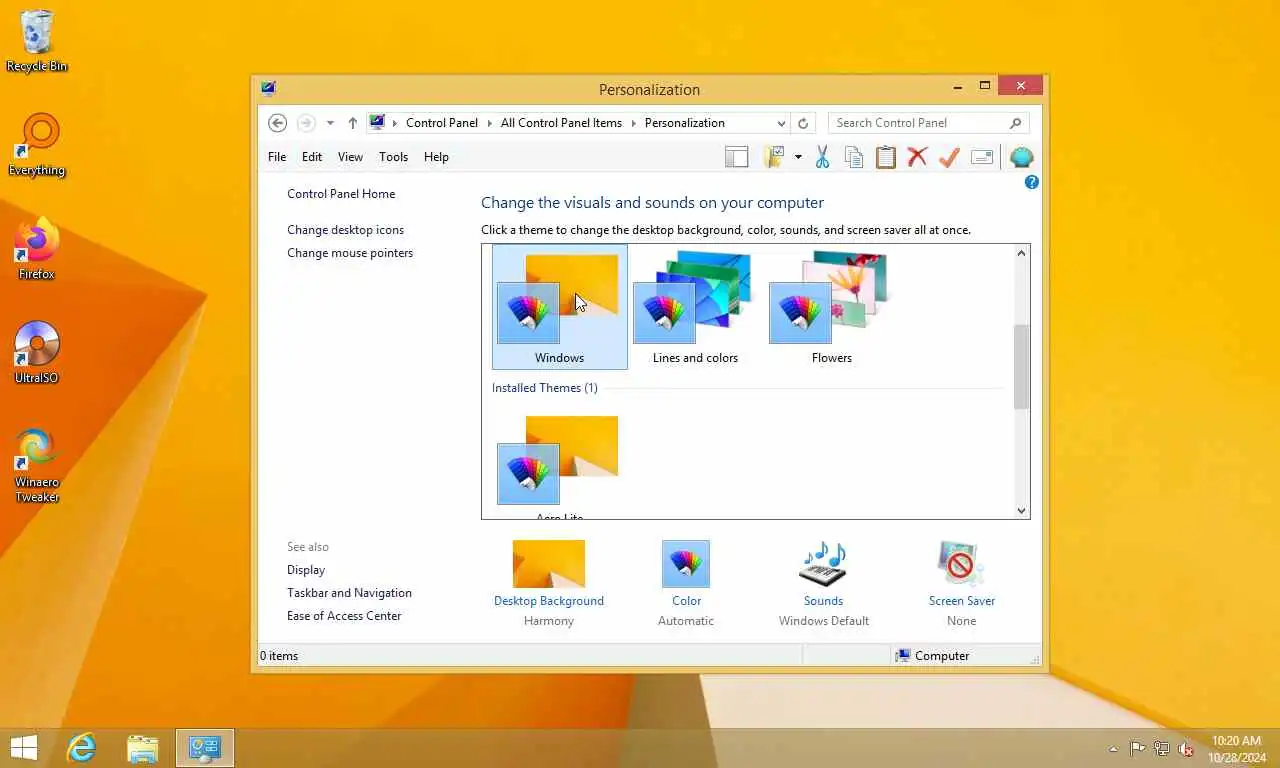Expand the address bar history dropdown
1280x768 pixels.
[781, 123]
